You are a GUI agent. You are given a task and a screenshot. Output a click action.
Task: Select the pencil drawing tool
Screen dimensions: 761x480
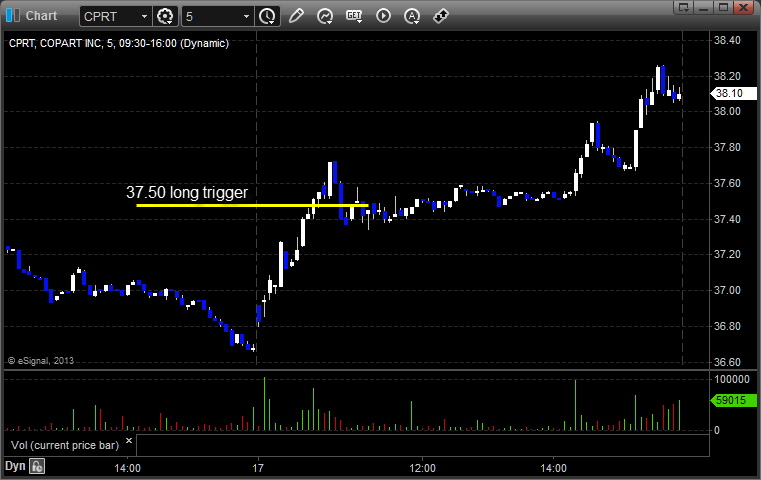pyautogui.click(x=296, y=16)
